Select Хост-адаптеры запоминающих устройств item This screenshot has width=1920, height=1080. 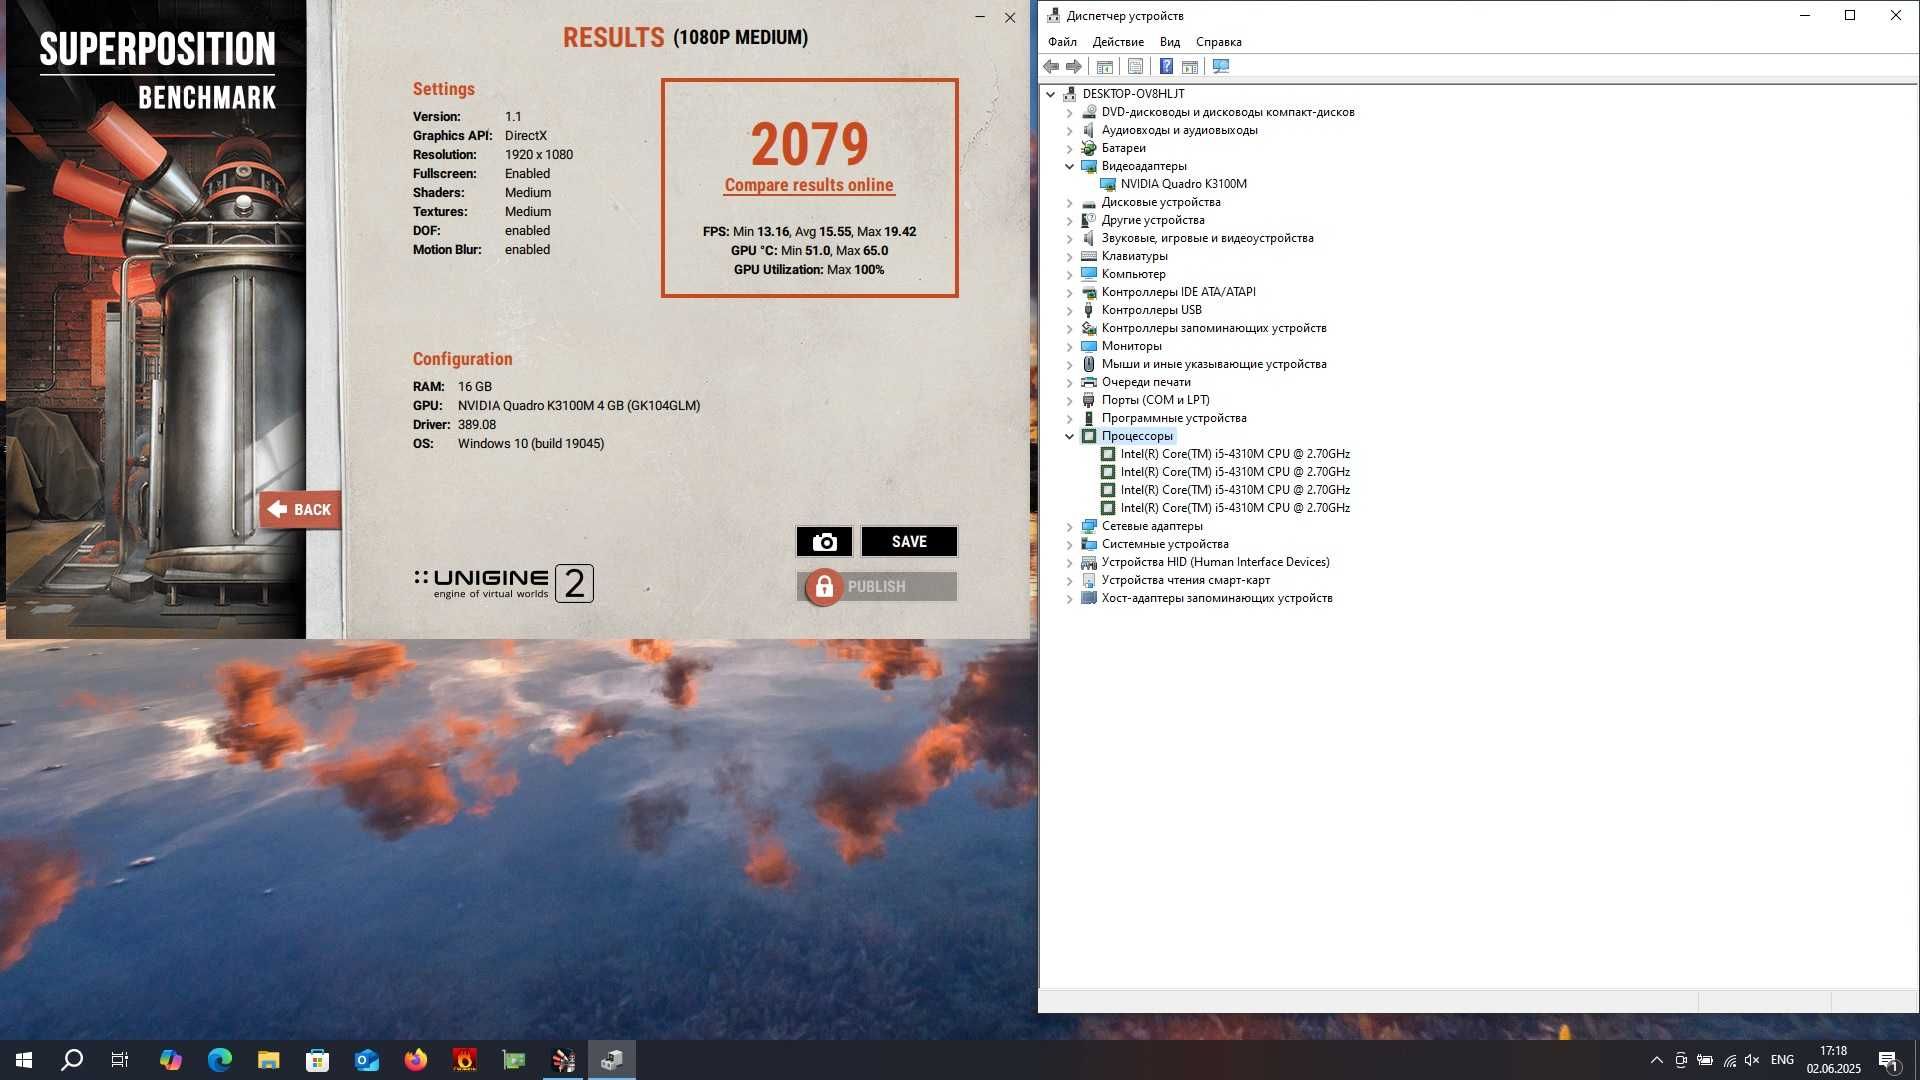click(1217, 598)
